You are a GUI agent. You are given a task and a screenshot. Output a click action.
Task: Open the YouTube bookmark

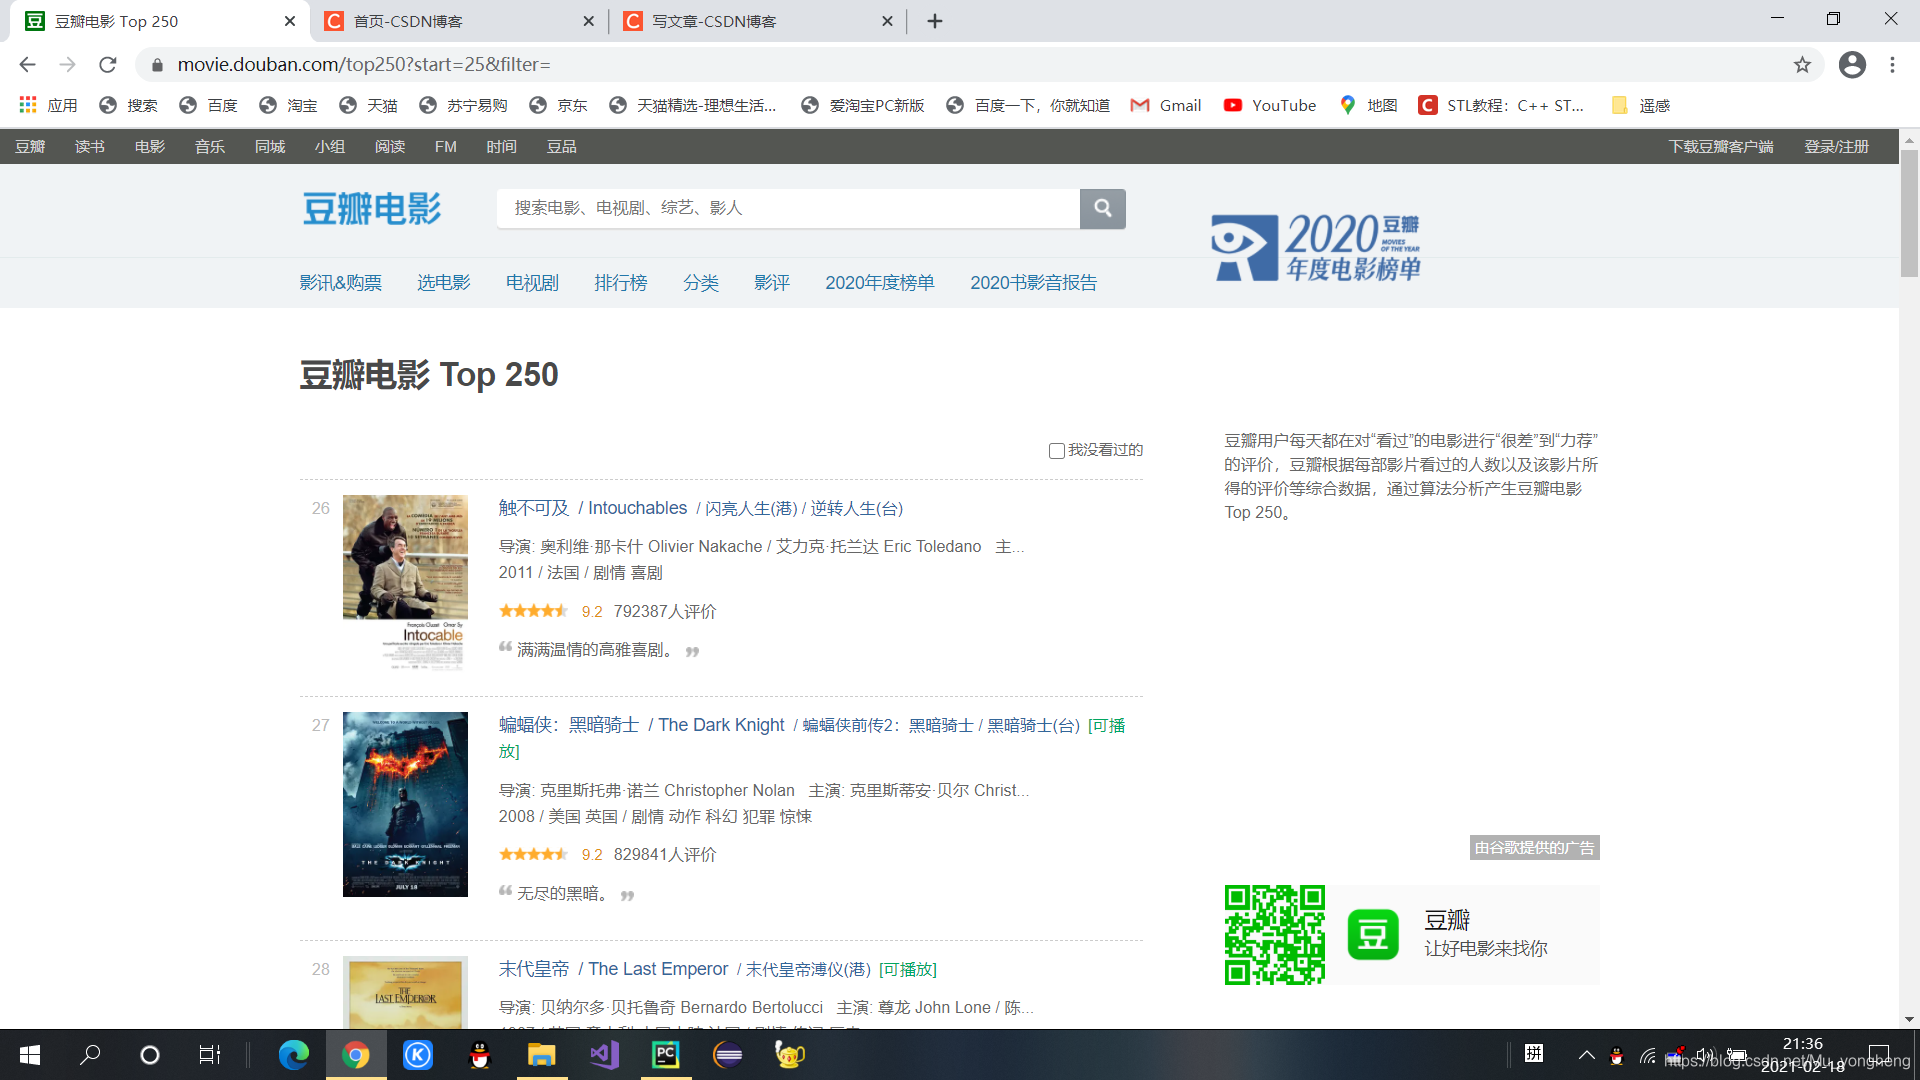[1270, 105]
